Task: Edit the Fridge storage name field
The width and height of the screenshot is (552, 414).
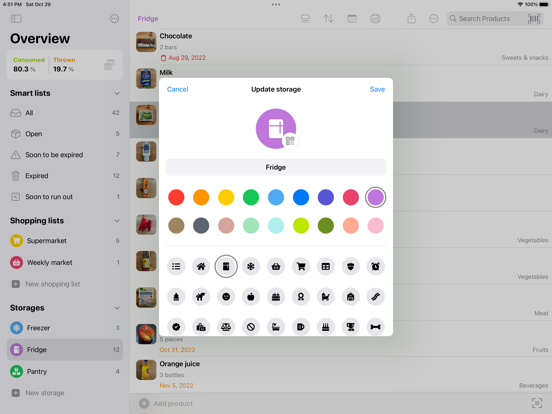Action: pyautogui.click(x=276, y=167)
